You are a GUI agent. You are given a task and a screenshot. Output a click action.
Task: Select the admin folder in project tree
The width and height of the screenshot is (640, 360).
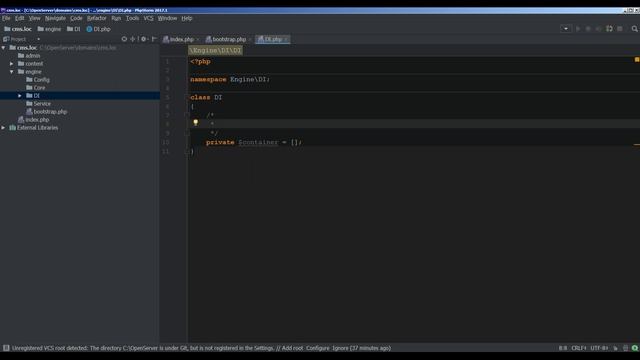[29, 56]
